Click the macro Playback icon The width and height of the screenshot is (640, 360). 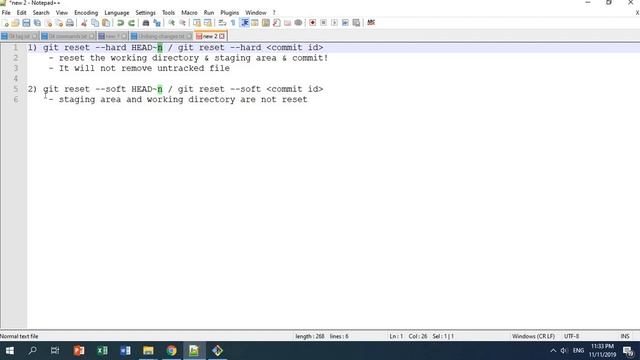click(335, 23)
